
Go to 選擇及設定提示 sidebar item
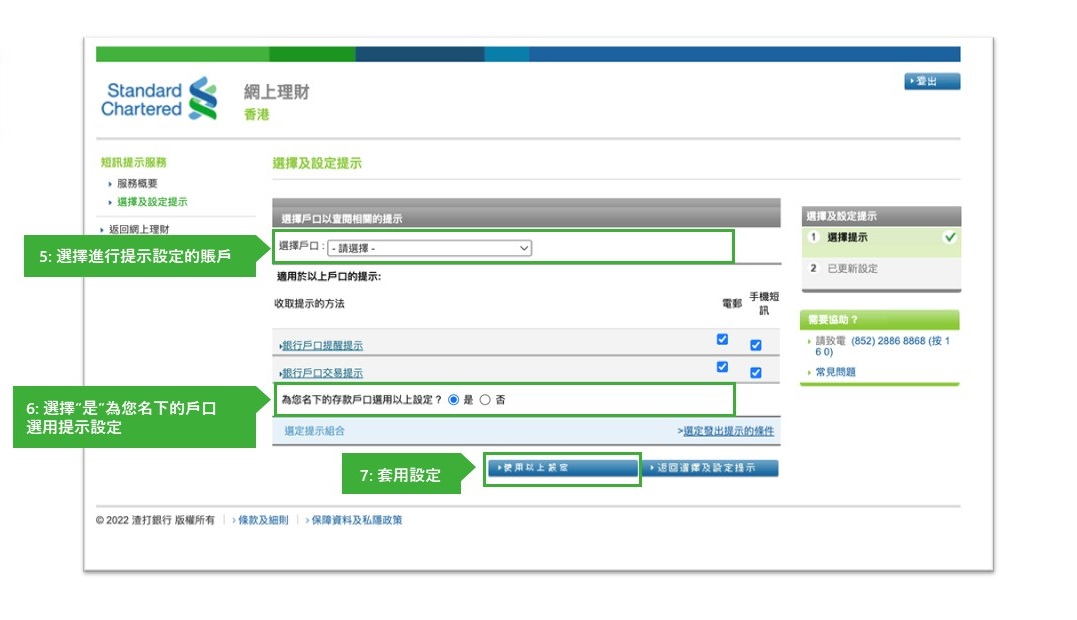[x=151, y=202]
